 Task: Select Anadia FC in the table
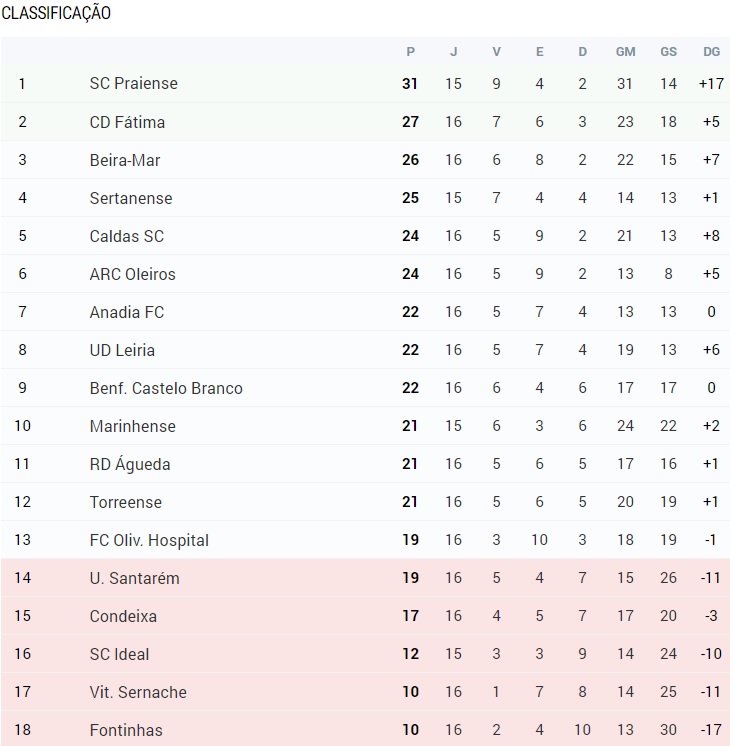pyautogui.click(x=126, y=312)
